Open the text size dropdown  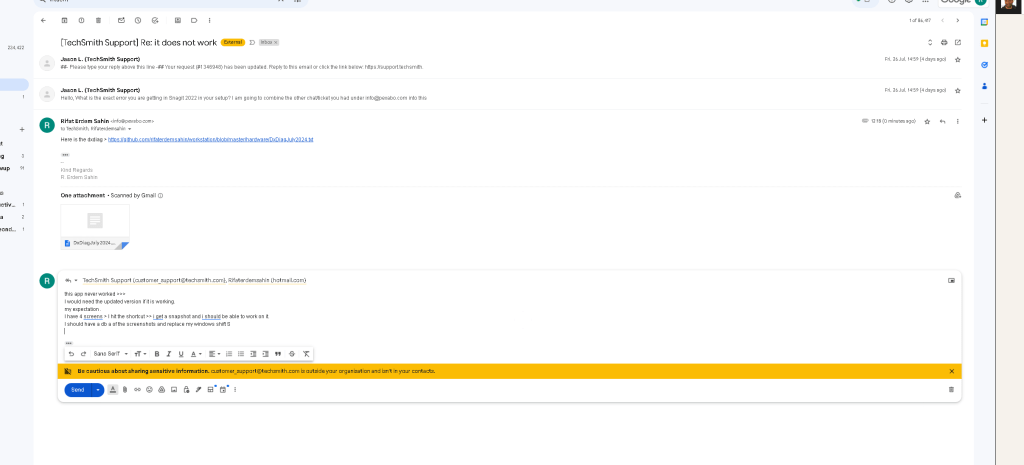(x=140, y=354)
